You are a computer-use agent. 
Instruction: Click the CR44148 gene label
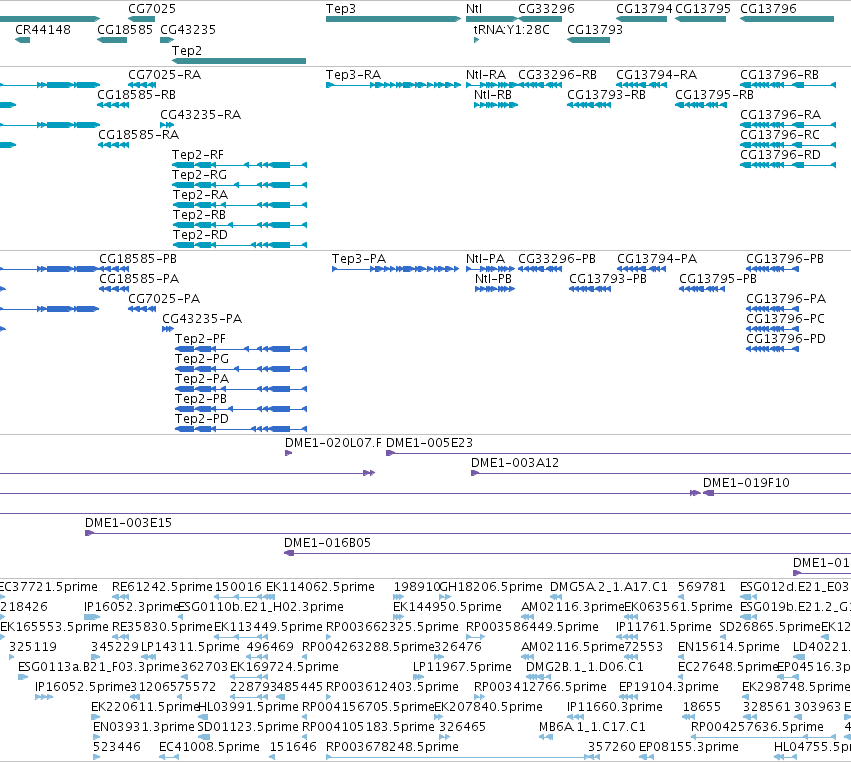[x=43, y=29]
